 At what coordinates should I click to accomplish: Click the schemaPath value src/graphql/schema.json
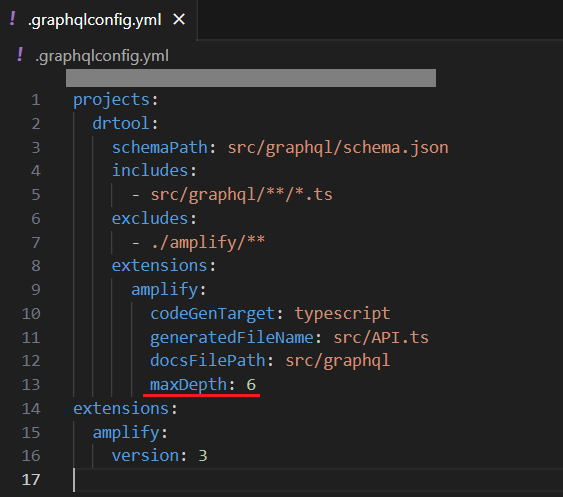click(338, 148)
